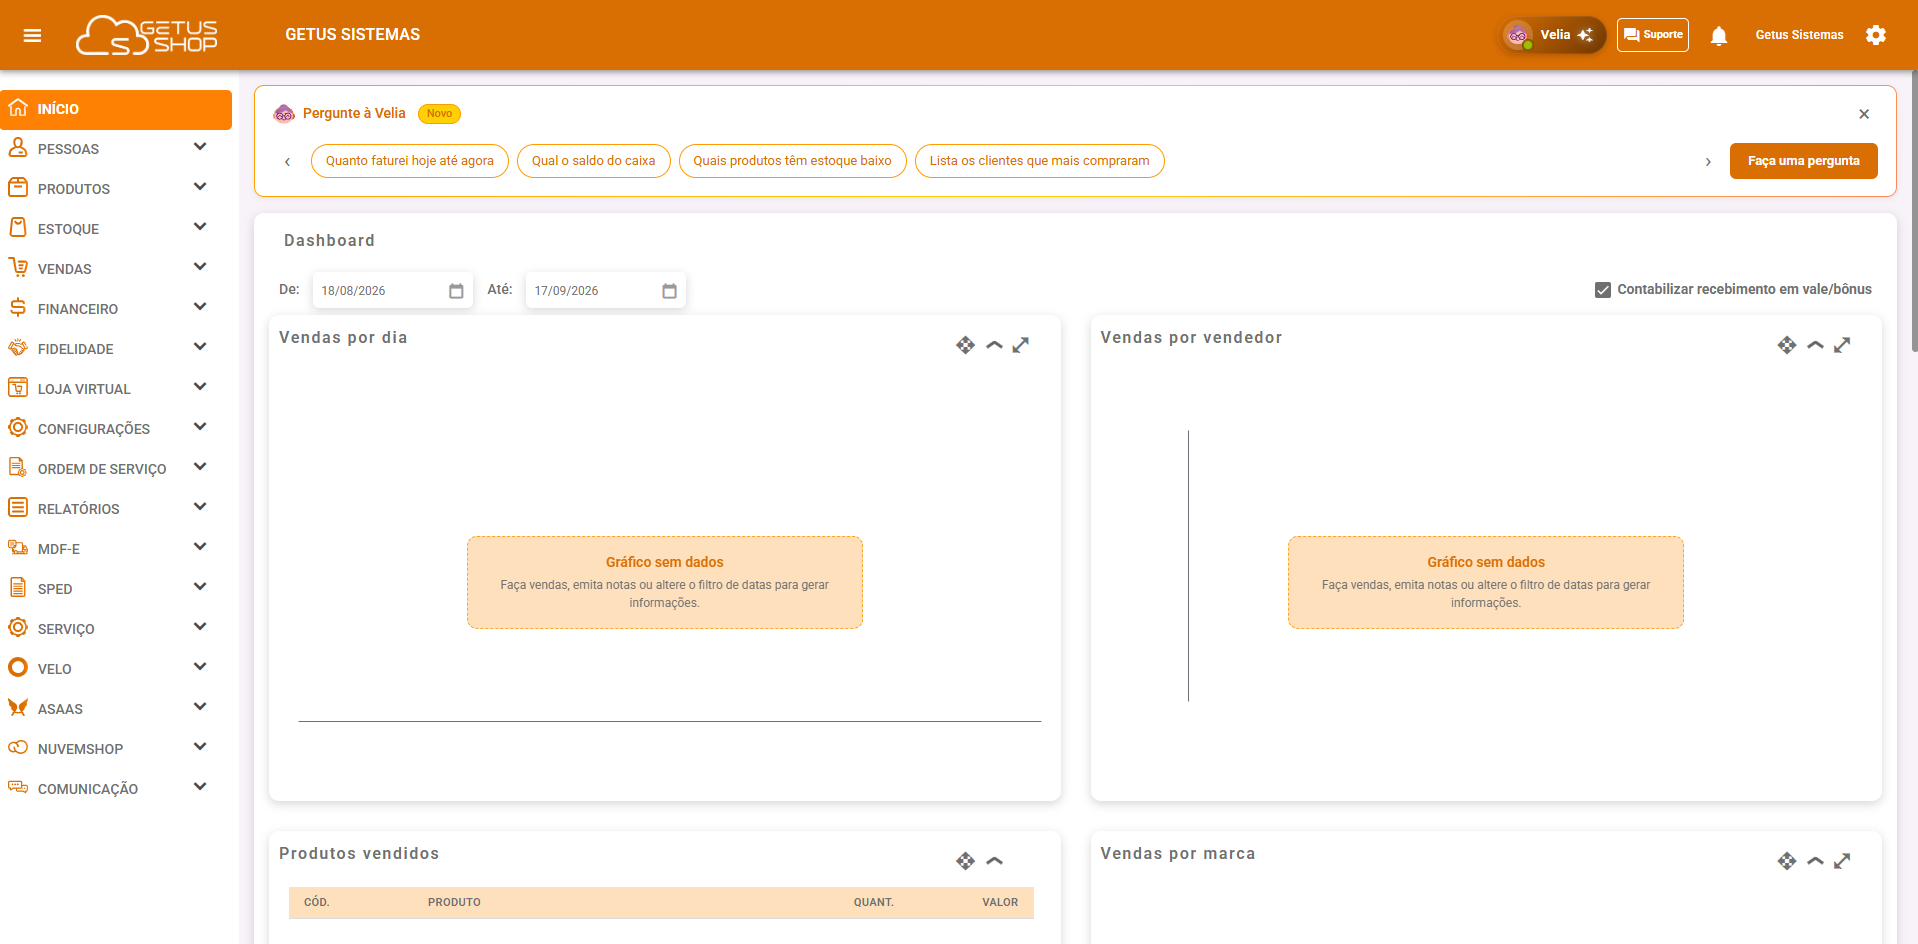The height and width of the screenshot is (944, 1918).
Task: Click move icon on Vendas por marca
Action: click(1787, 861)
